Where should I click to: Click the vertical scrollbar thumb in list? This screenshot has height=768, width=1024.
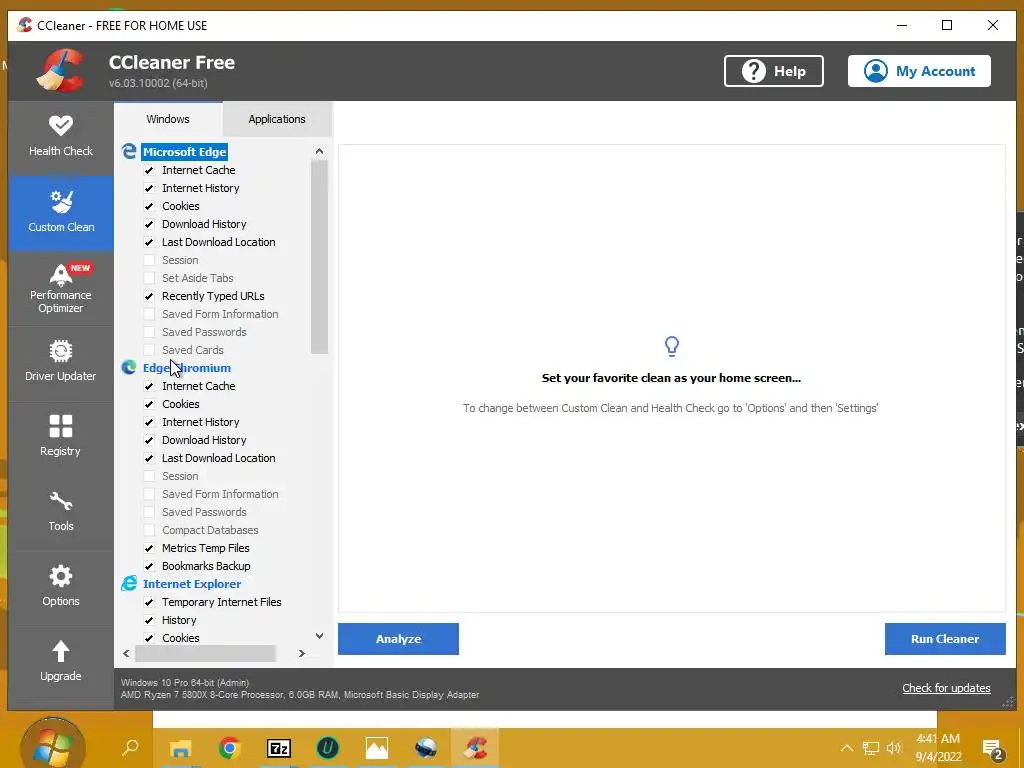(x=319, y=256)
